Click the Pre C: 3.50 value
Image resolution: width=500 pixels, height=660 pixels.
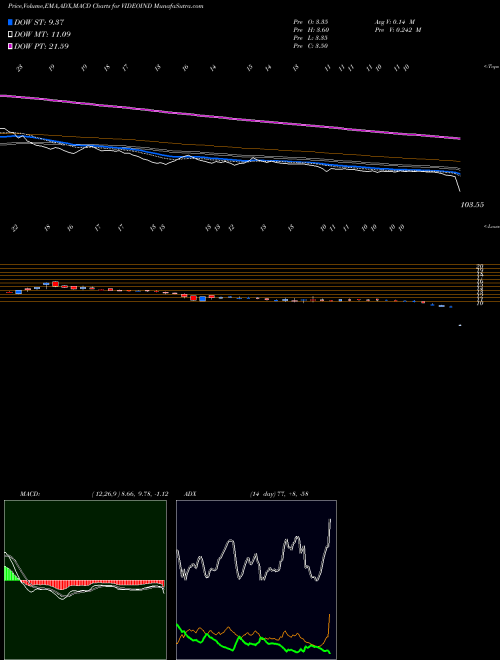point(311,46)
